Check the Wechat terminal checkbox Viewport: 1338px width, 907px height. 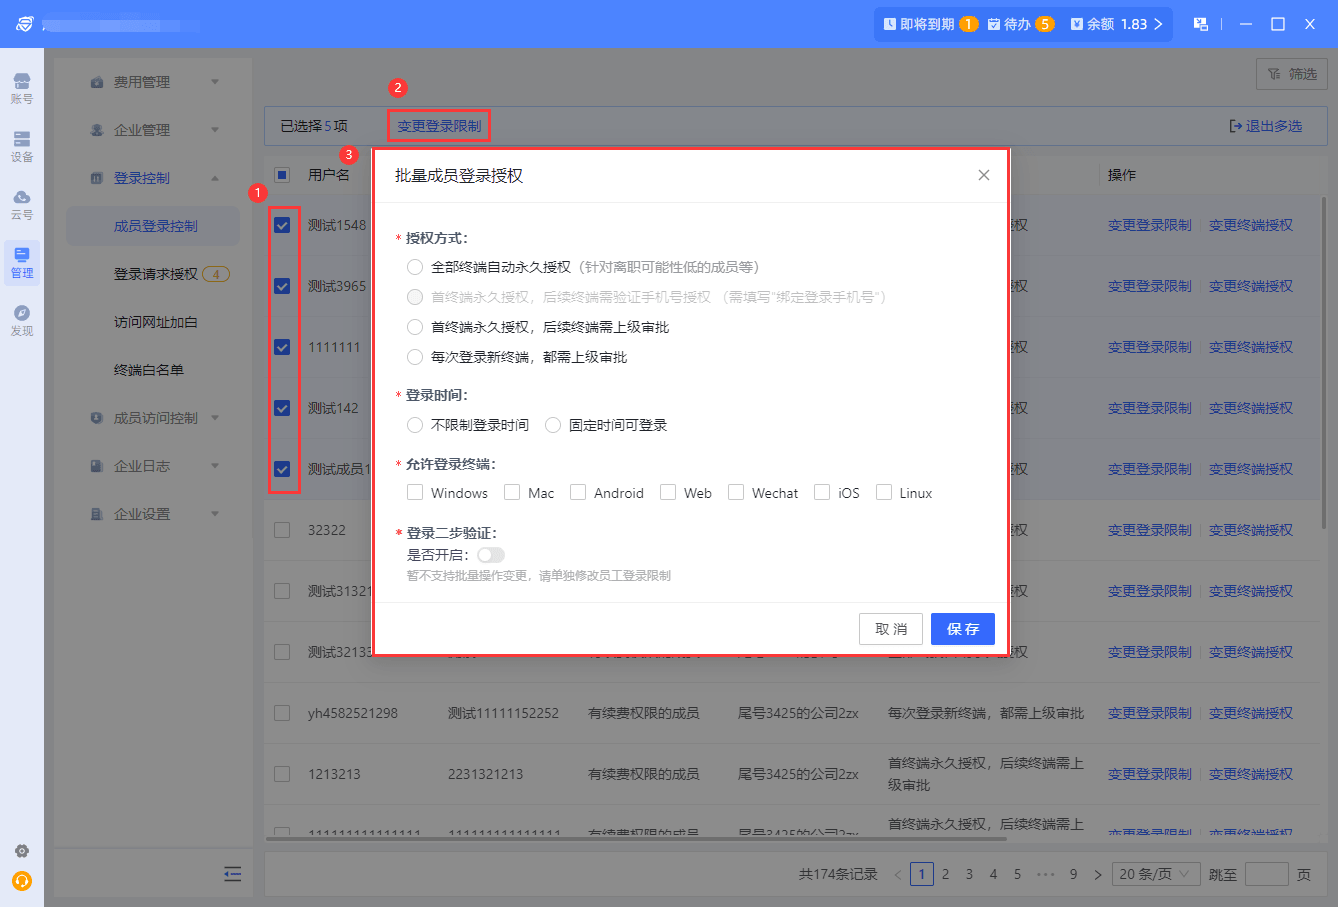click(736, 492)
